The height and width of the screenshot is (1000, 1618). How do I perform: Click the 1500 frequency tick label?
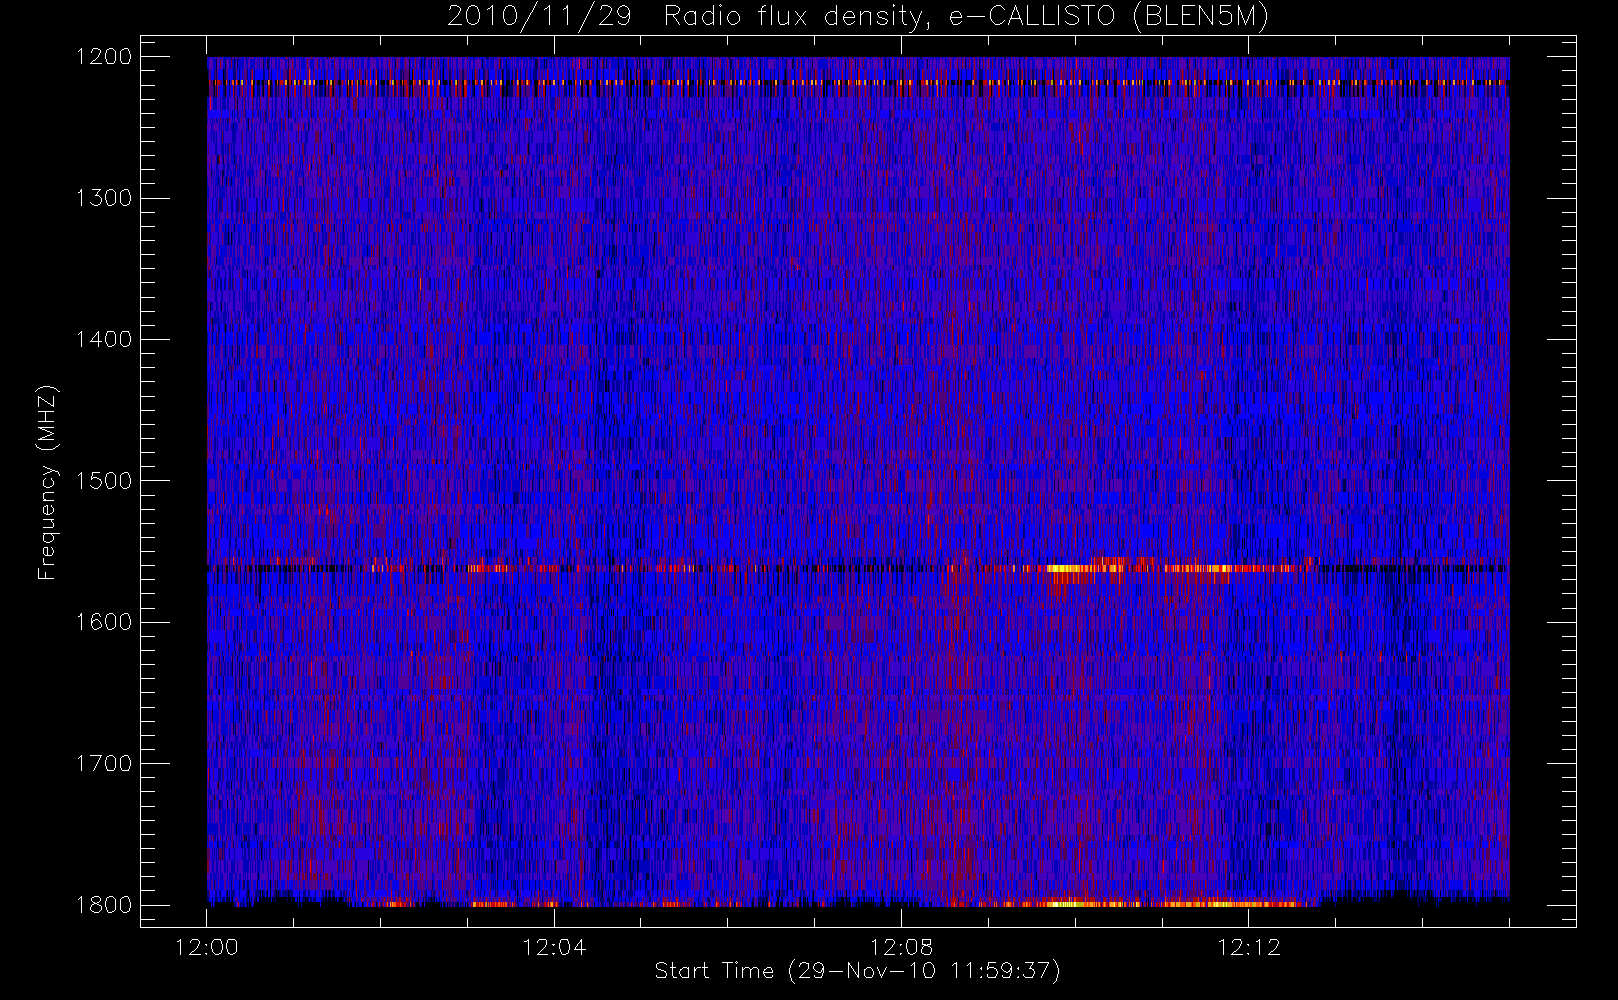click(x=104, y=481)
